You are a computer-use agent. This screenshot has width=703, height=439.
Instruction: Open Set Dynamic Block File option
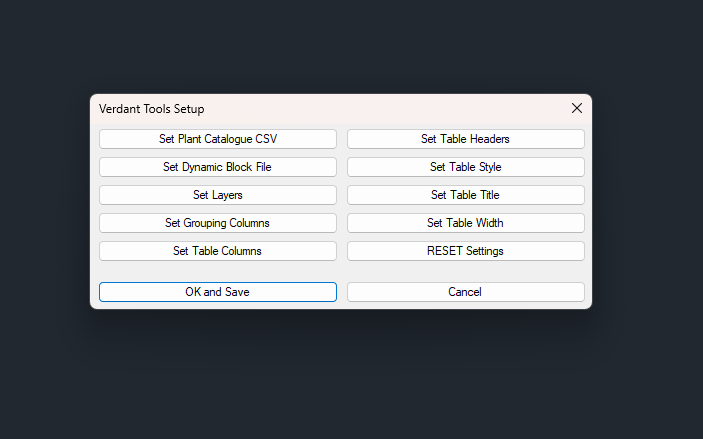(x=217, y=167)
